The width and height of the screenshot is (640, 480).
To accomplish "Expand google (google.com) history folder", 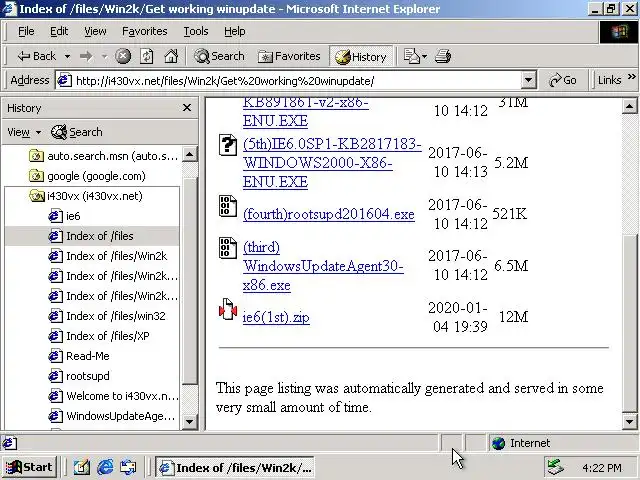I will pos(87,176).
